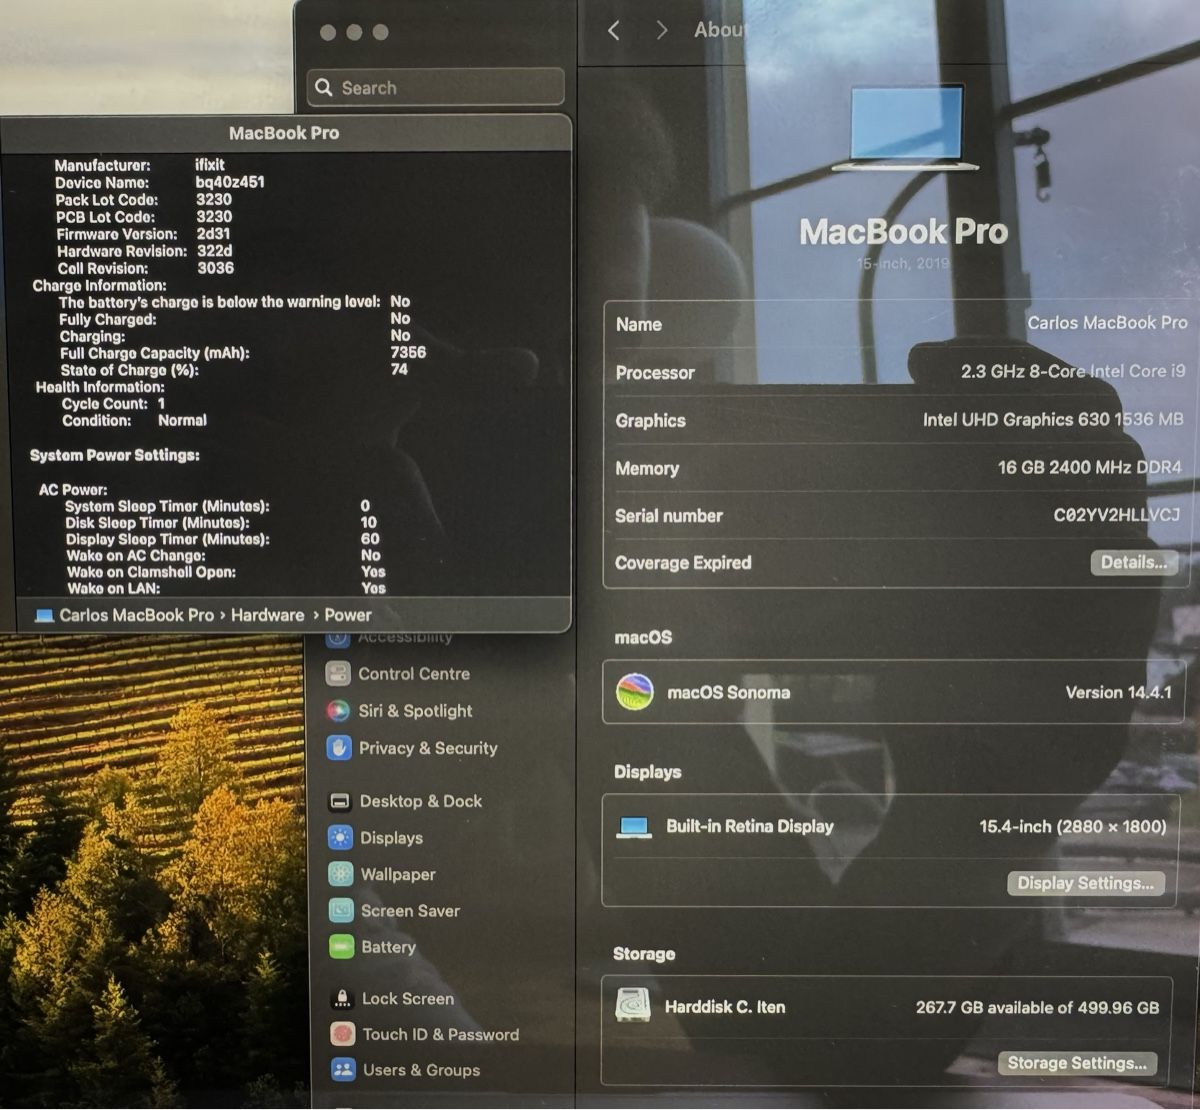
Task: Open coverage Details... button
Action: click(x=1133, y=562)
